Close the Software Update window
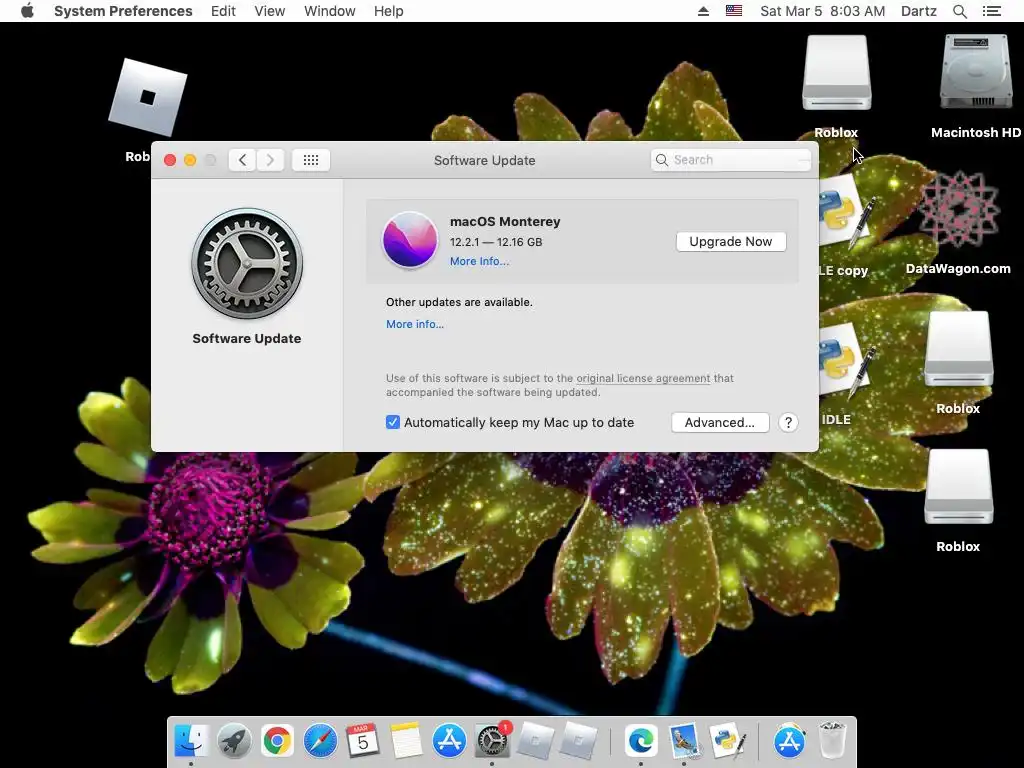Screen dimensions: 1024x768 pyautogui.click(x=170, y=160)
